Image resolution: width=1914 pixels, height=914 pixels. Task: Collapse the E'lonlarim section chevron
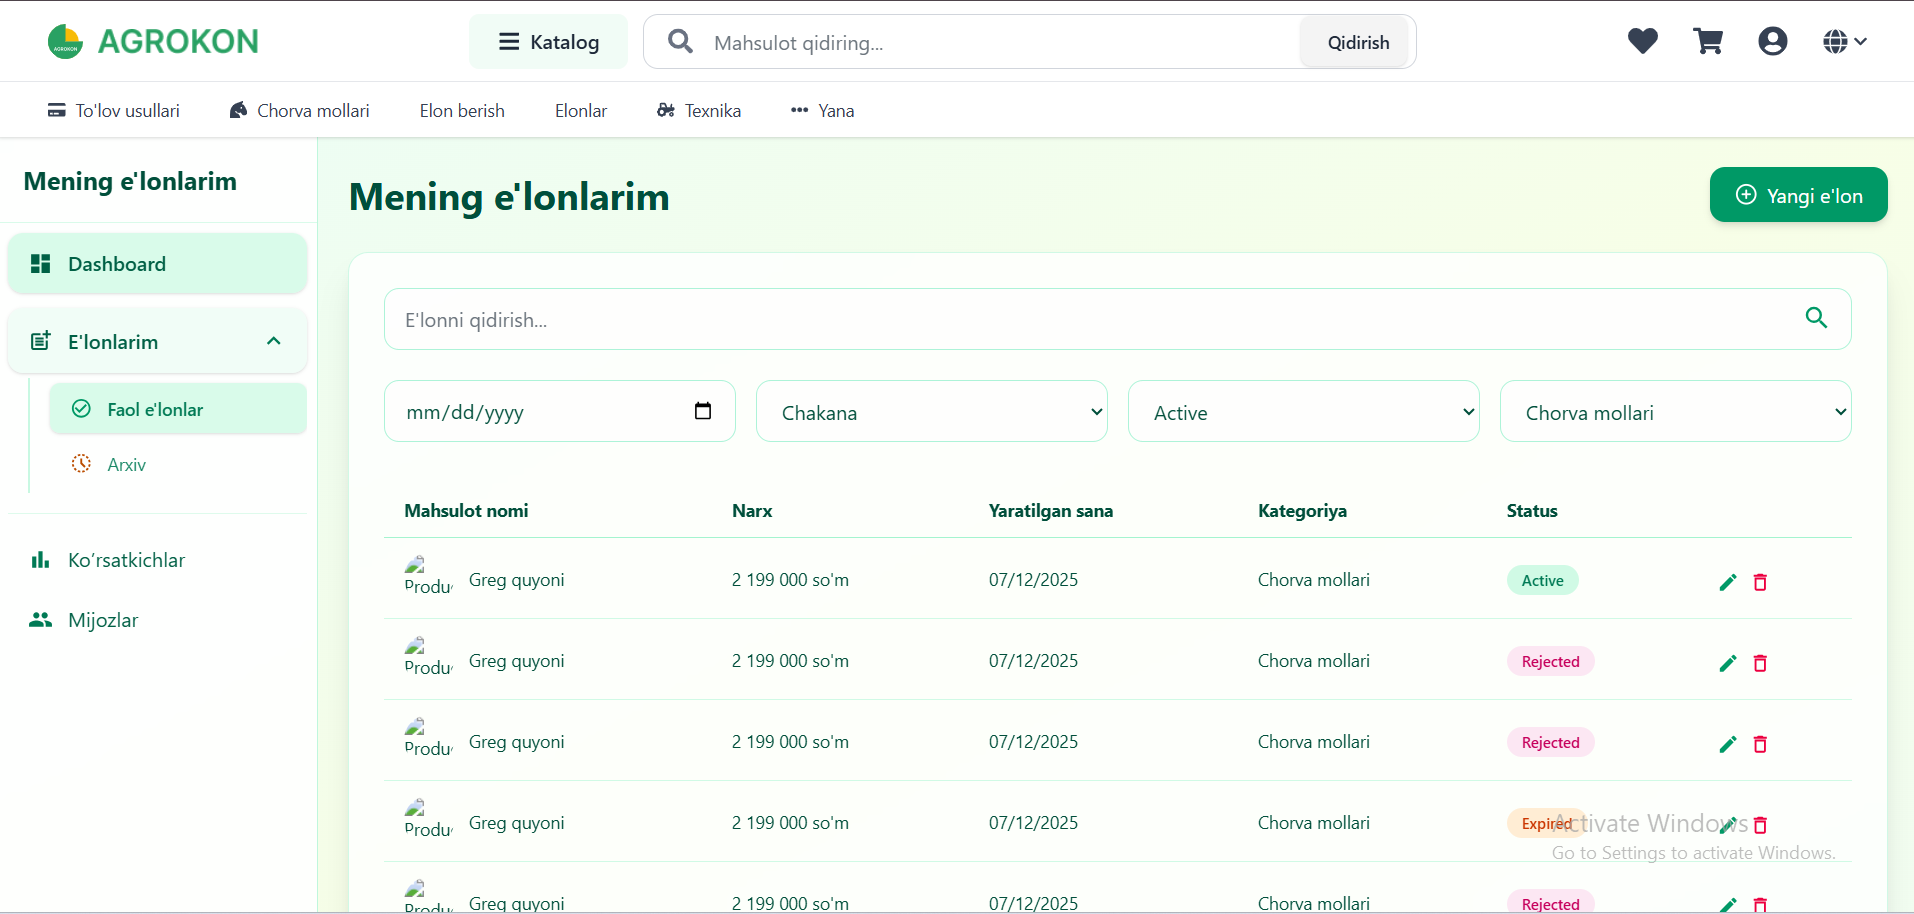[273, 341]
